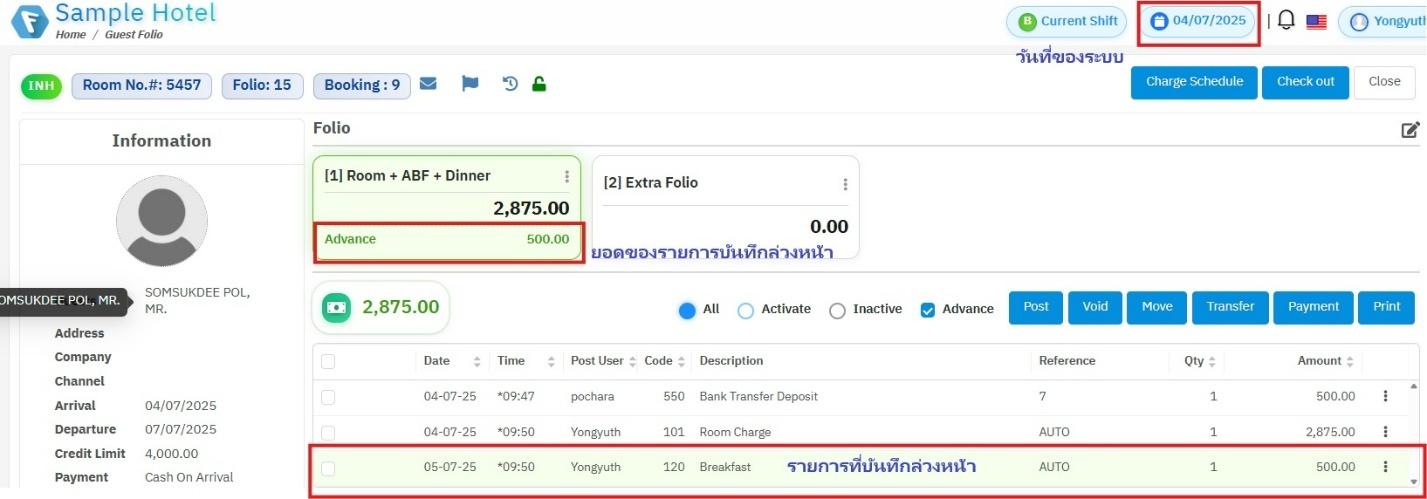The height and width of the screenshot is (499, 1427).
Task: Select the Extra Folio tab card
Action: point(725,206)
